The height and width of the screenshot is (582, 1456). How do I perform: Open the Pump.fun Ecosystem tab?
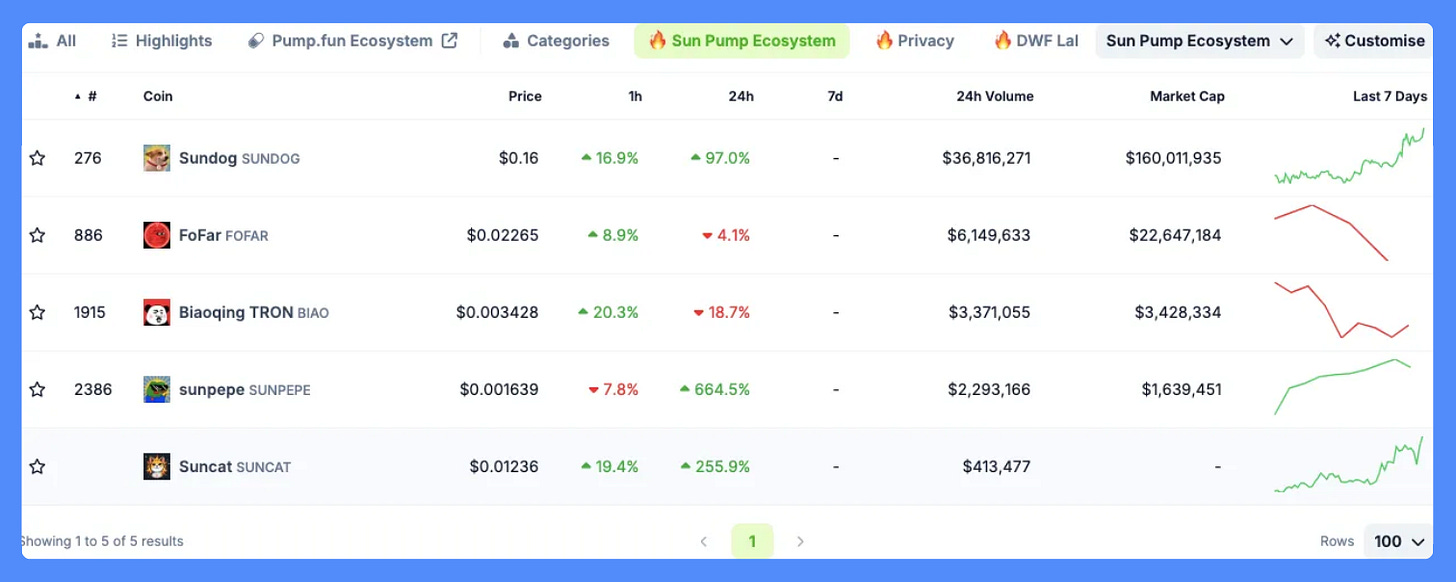(x=352, y=41)
